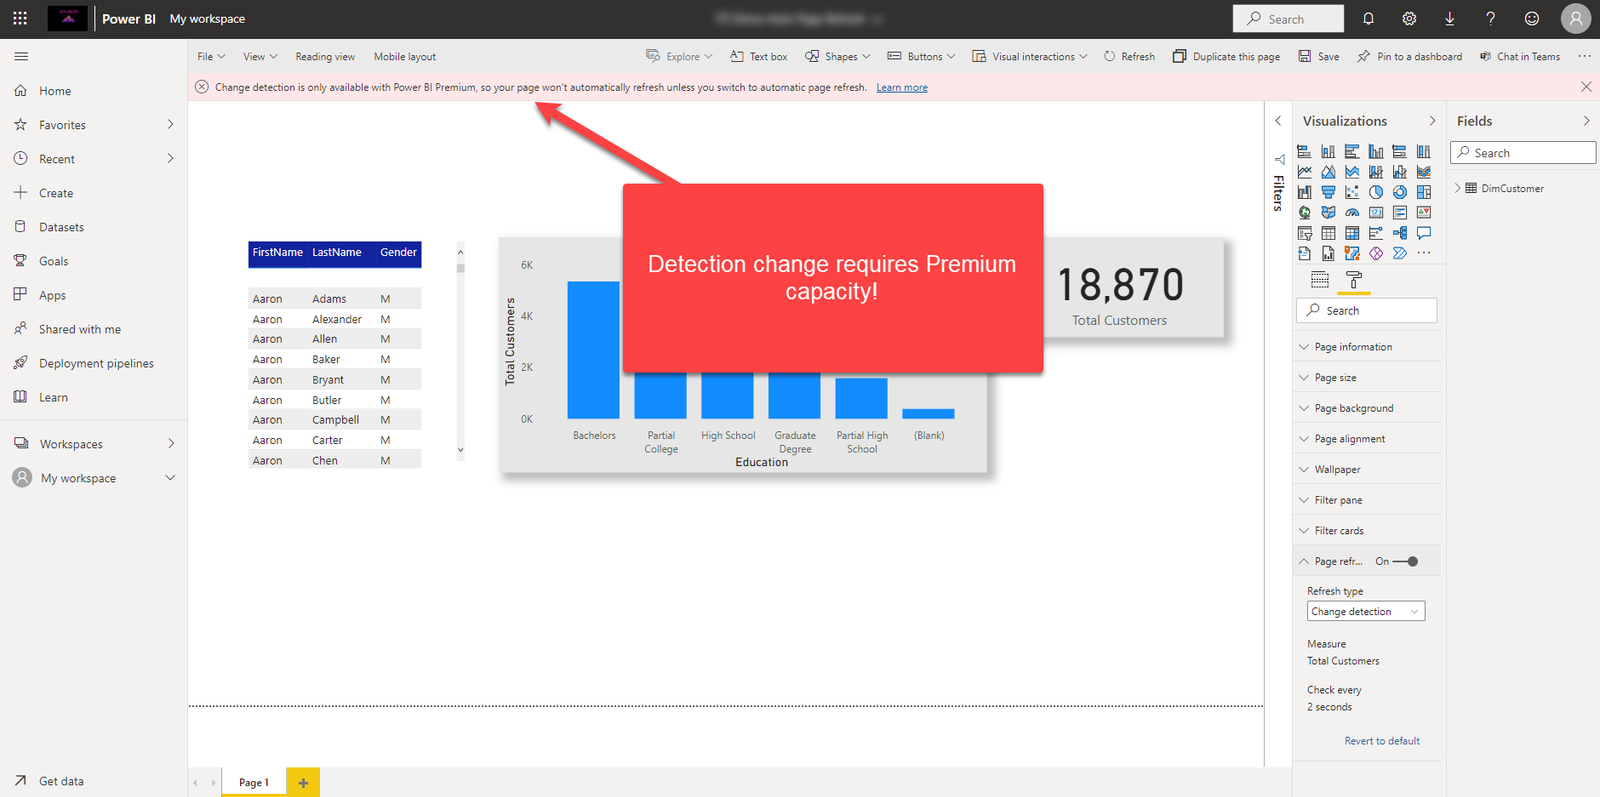Click Revert to default
This screenshot has height=797, width=1600.
tap(1381, 741)
